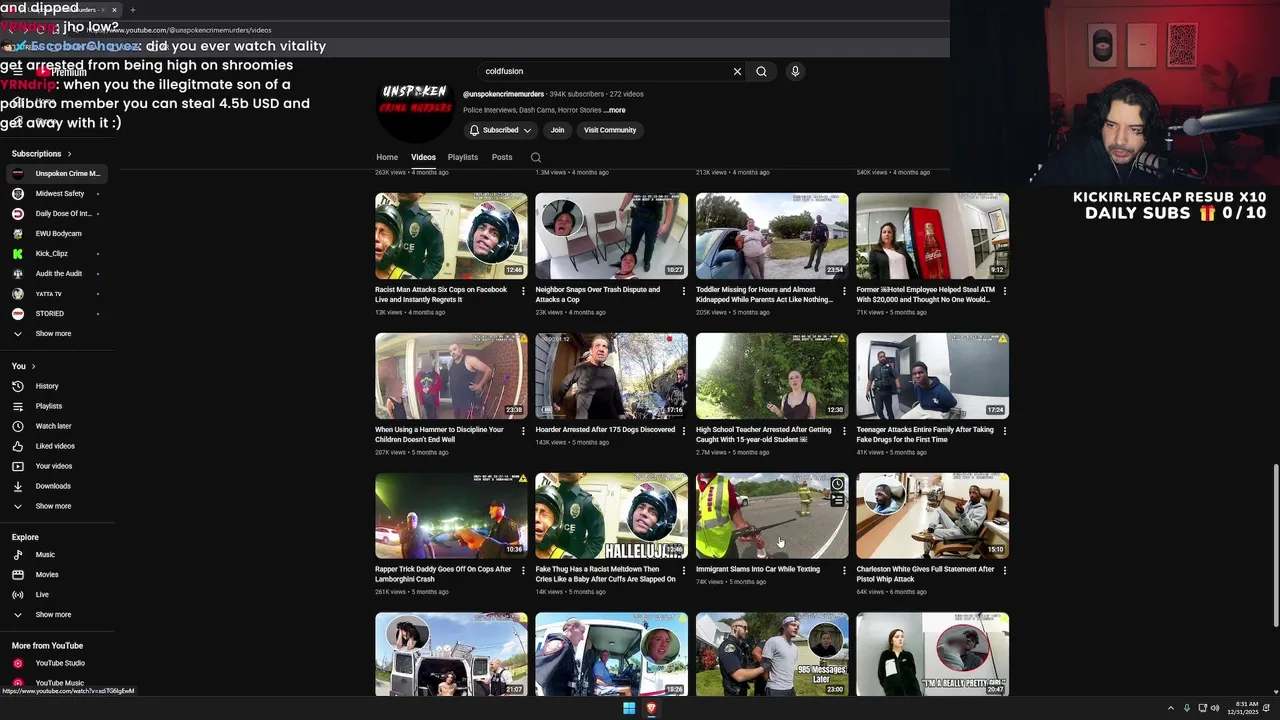Open options for Hoarder Arrested video

684,431
